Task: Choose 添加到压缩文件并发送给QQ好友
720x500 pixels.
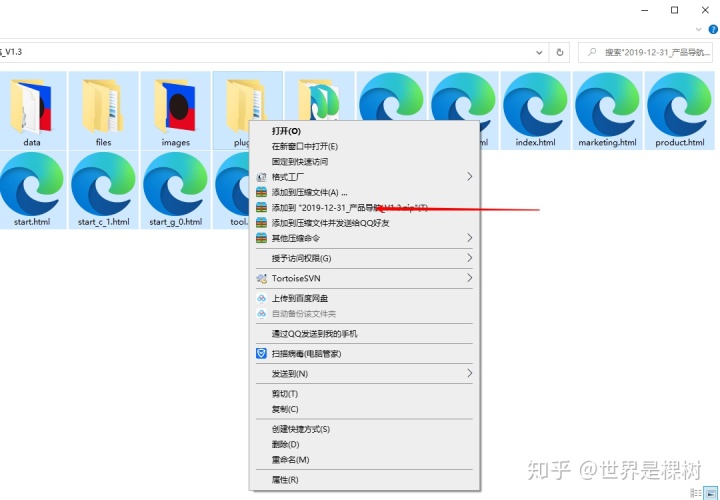Action: tap(365, 223)
